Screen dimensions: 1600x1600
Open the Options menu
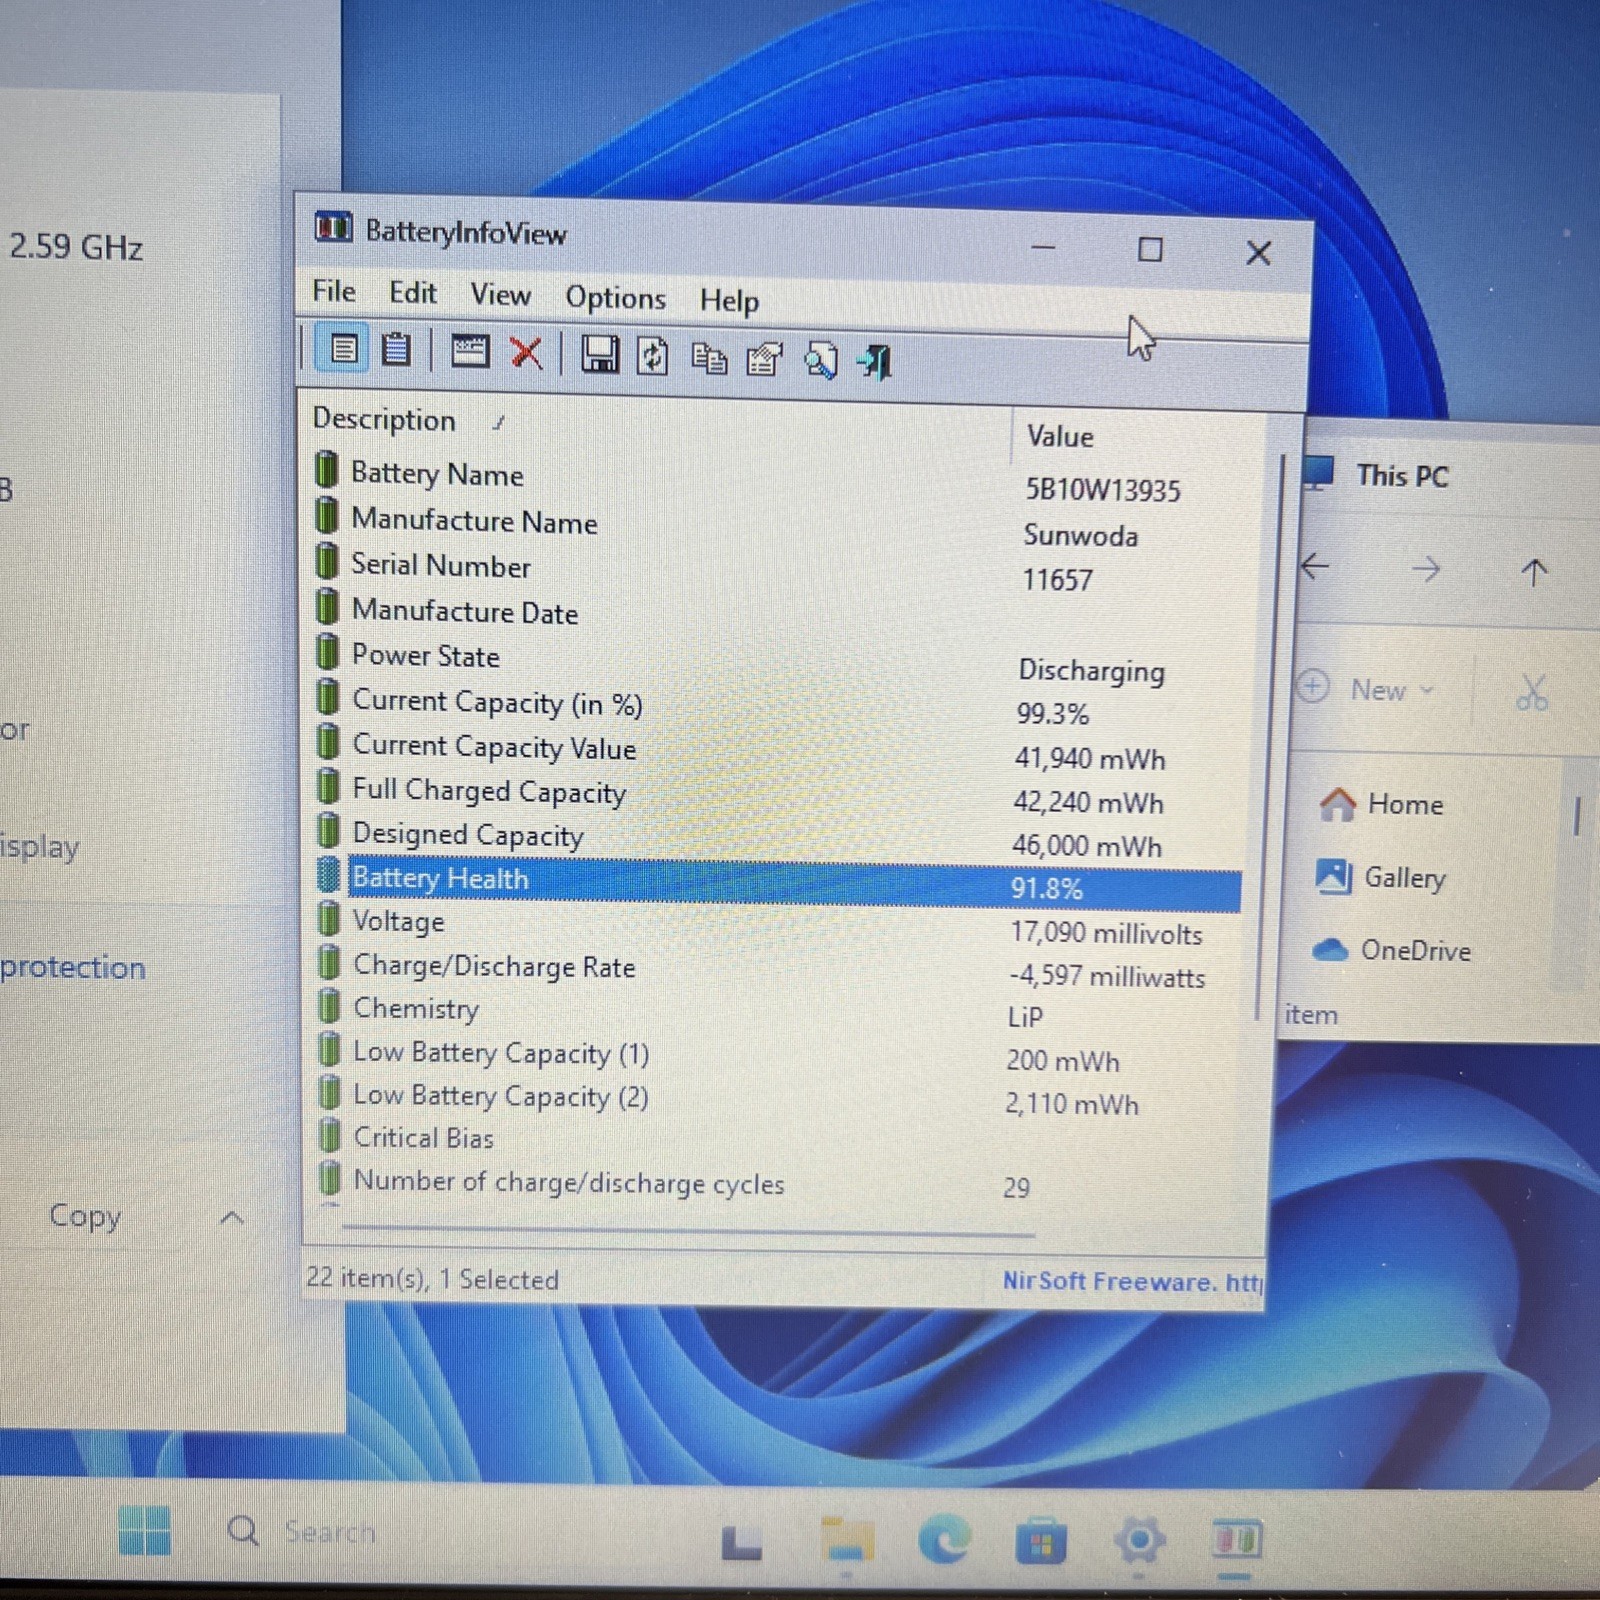pyautogui.click(x=615, y=298)
